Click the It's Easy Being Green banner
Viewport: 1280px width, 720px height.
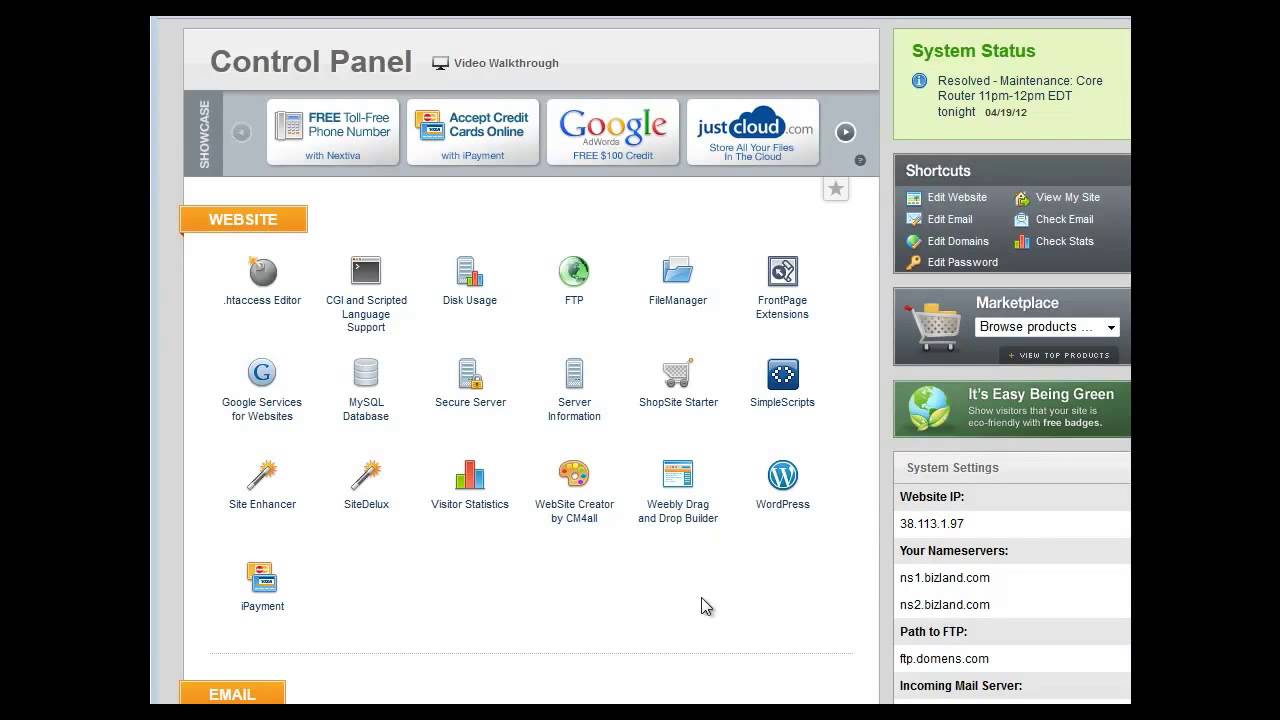pyautogui.click(x=1012, y=408)
